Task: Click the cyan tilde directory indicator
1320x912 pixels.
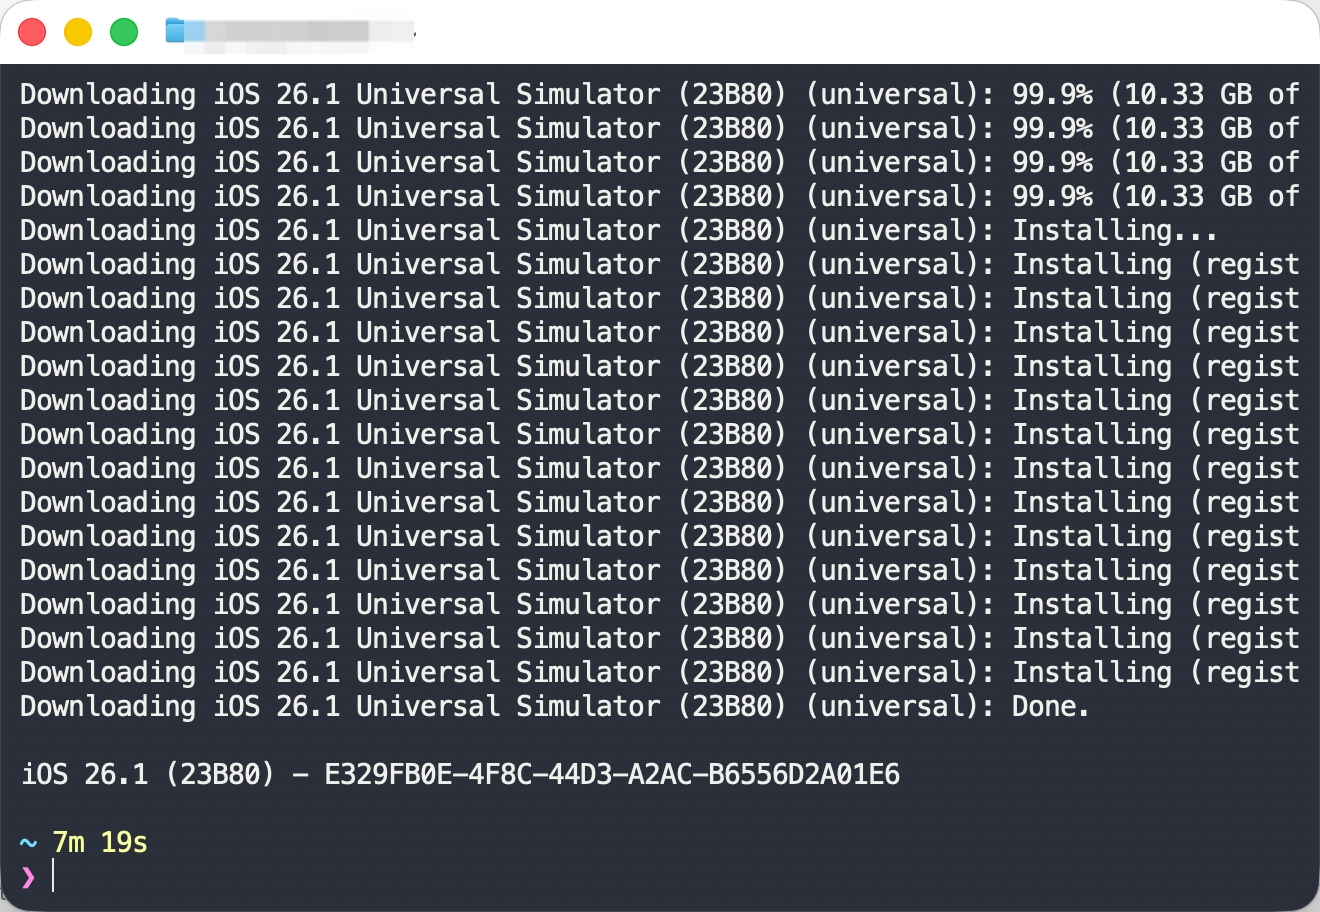Action: (28, 843)
